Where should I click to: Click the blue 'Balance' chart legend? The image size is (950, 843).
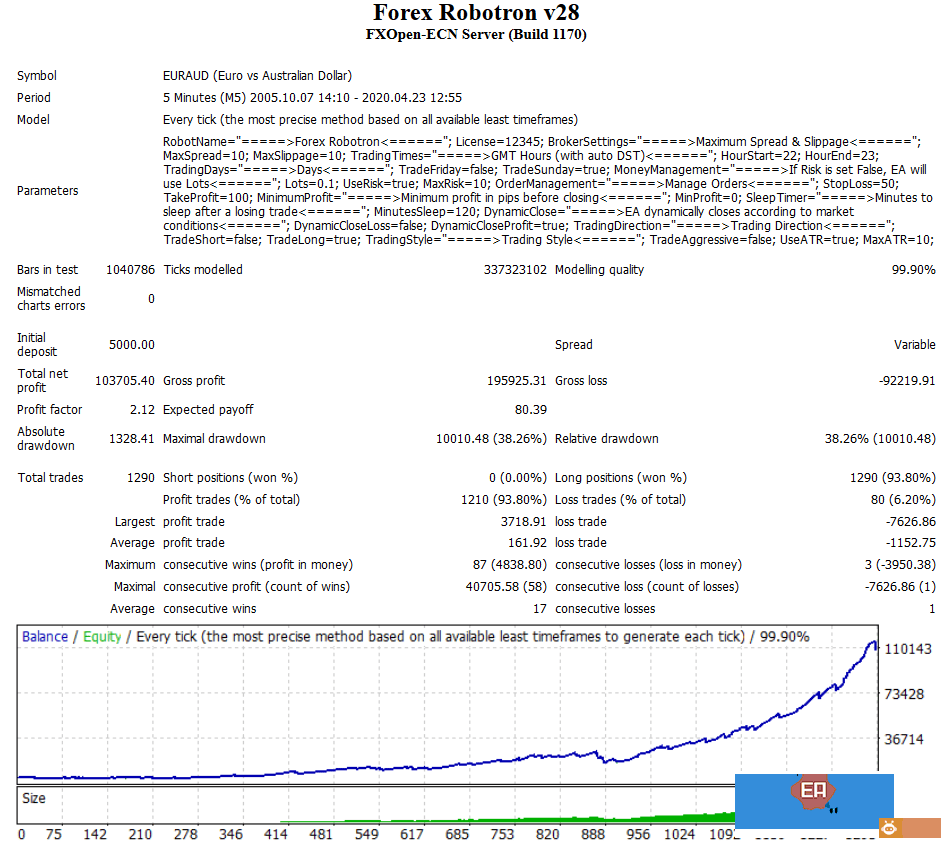pos(45,637)
